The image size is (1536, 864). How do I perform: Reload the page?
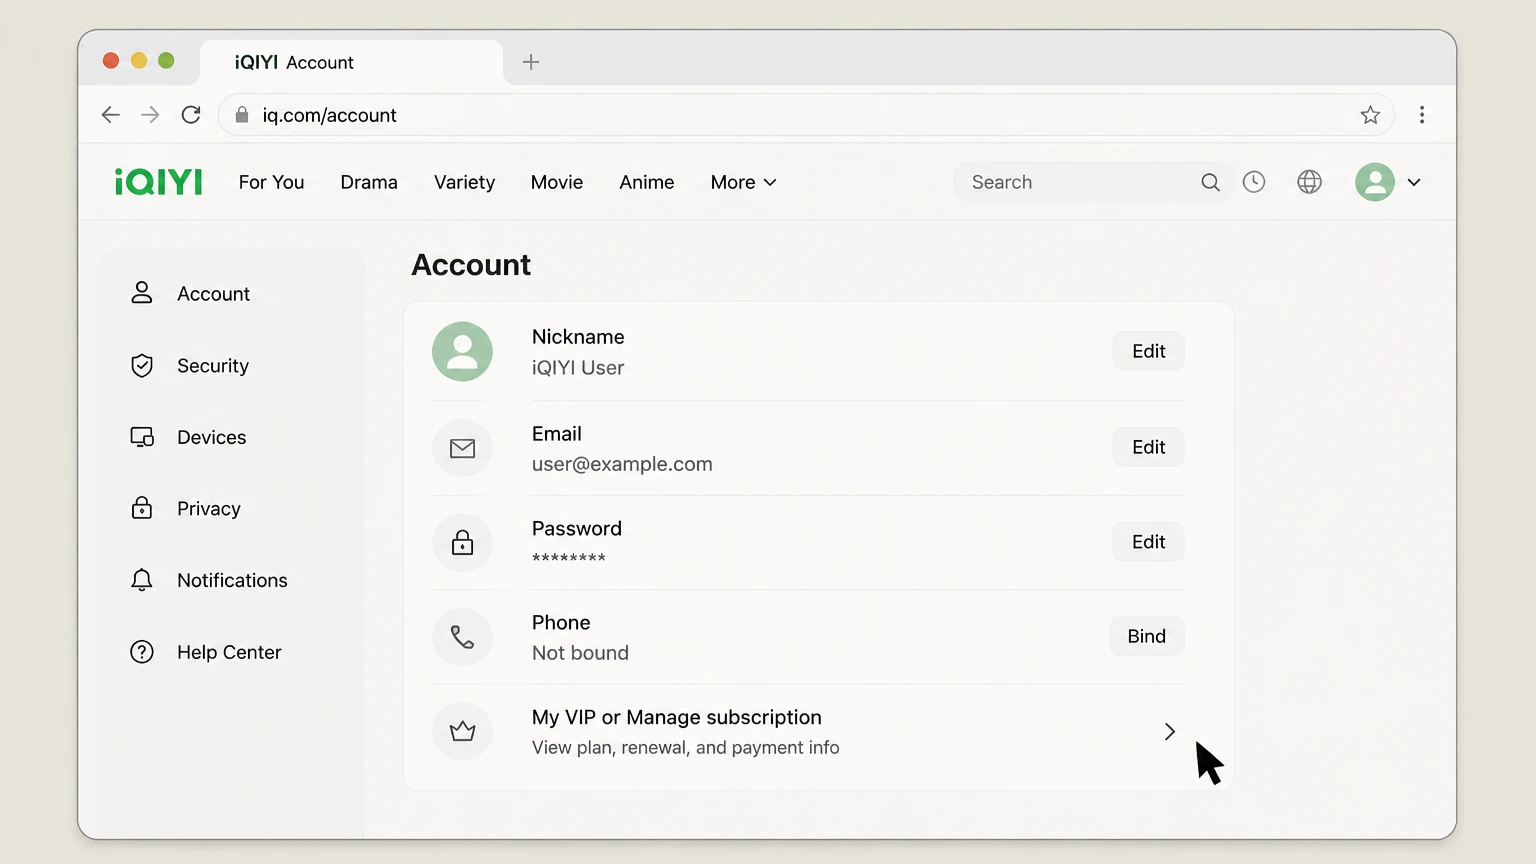pos(191,115)
